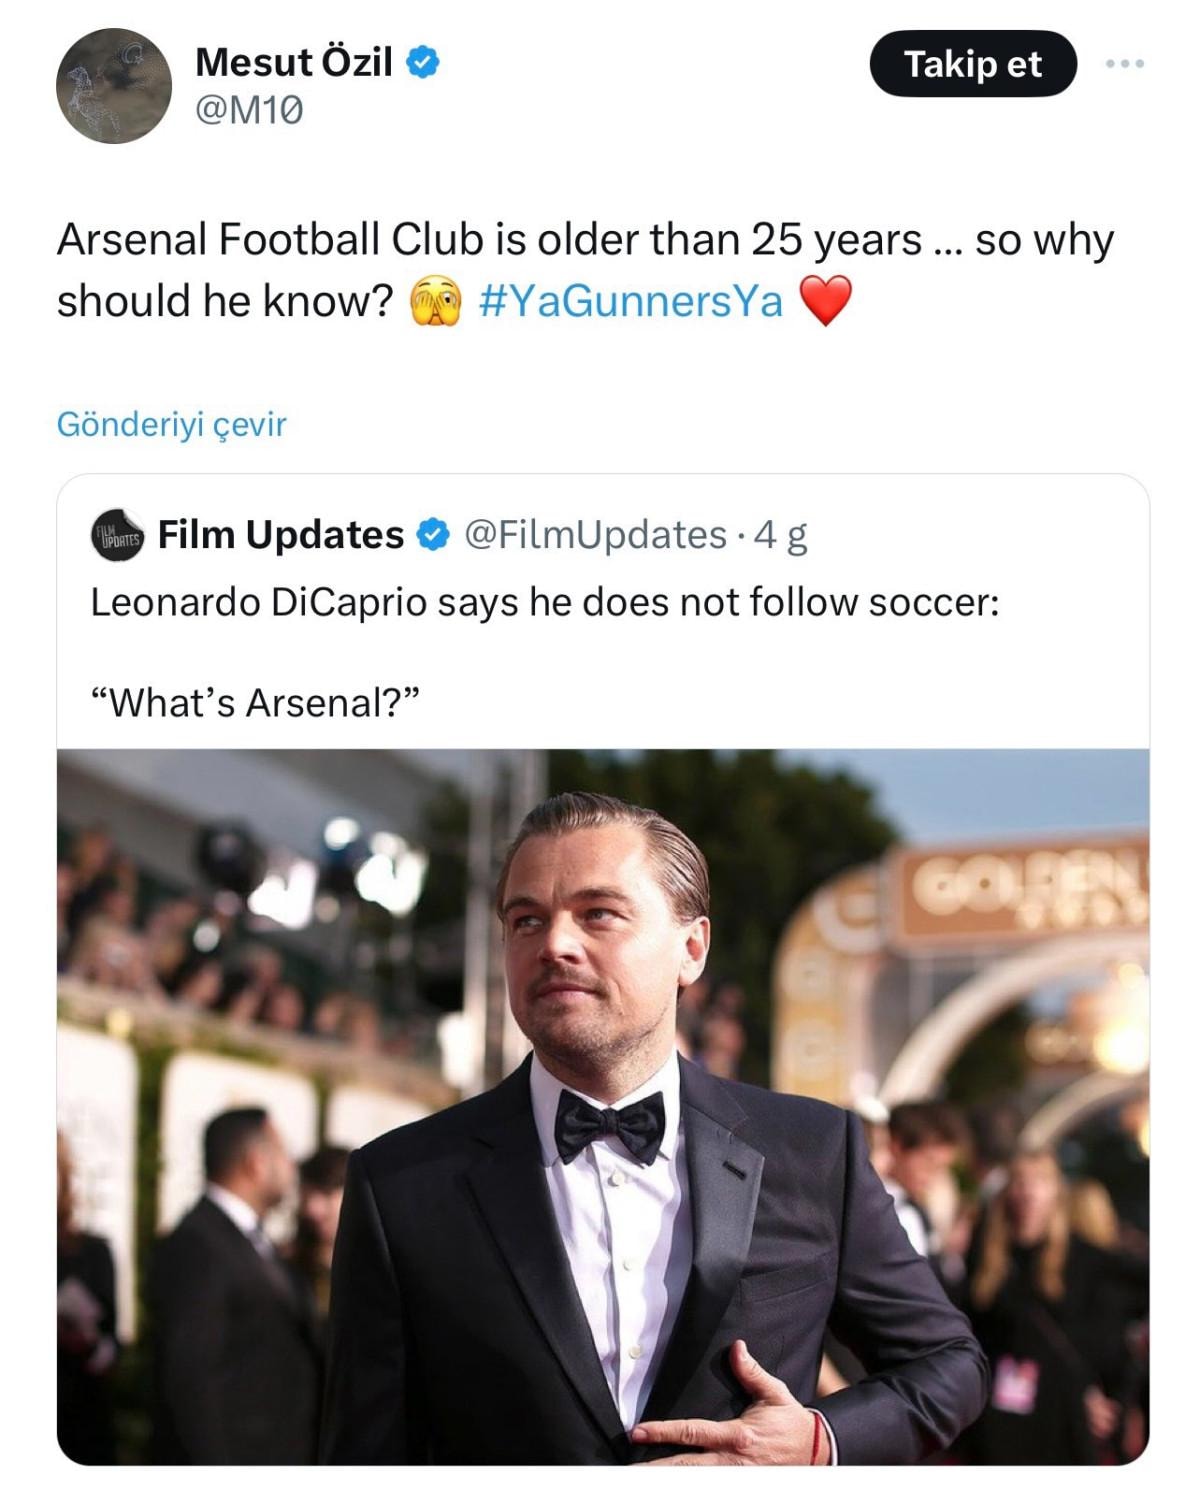Open the quoted tweet's red carpet photo
Screen dimensions: 1200x1490
602,1105
